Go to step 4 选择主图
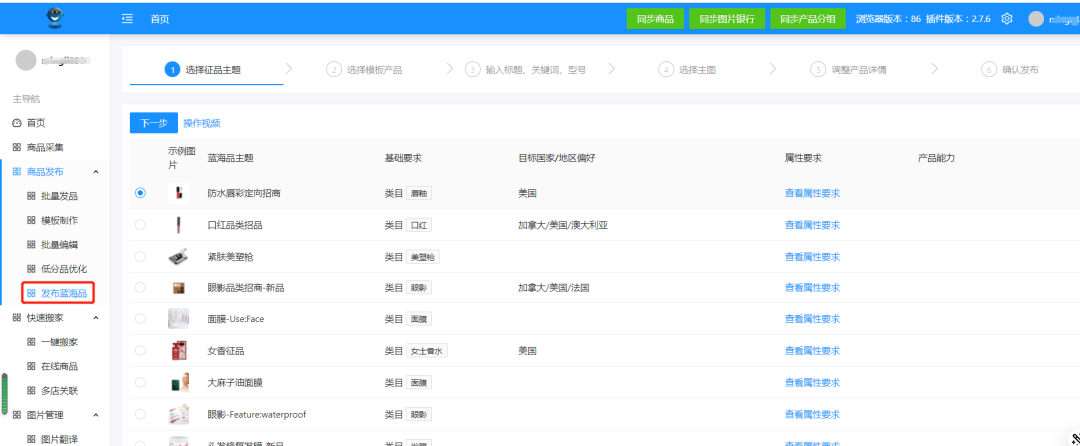 pyautogui.click(x=687, y=70)
